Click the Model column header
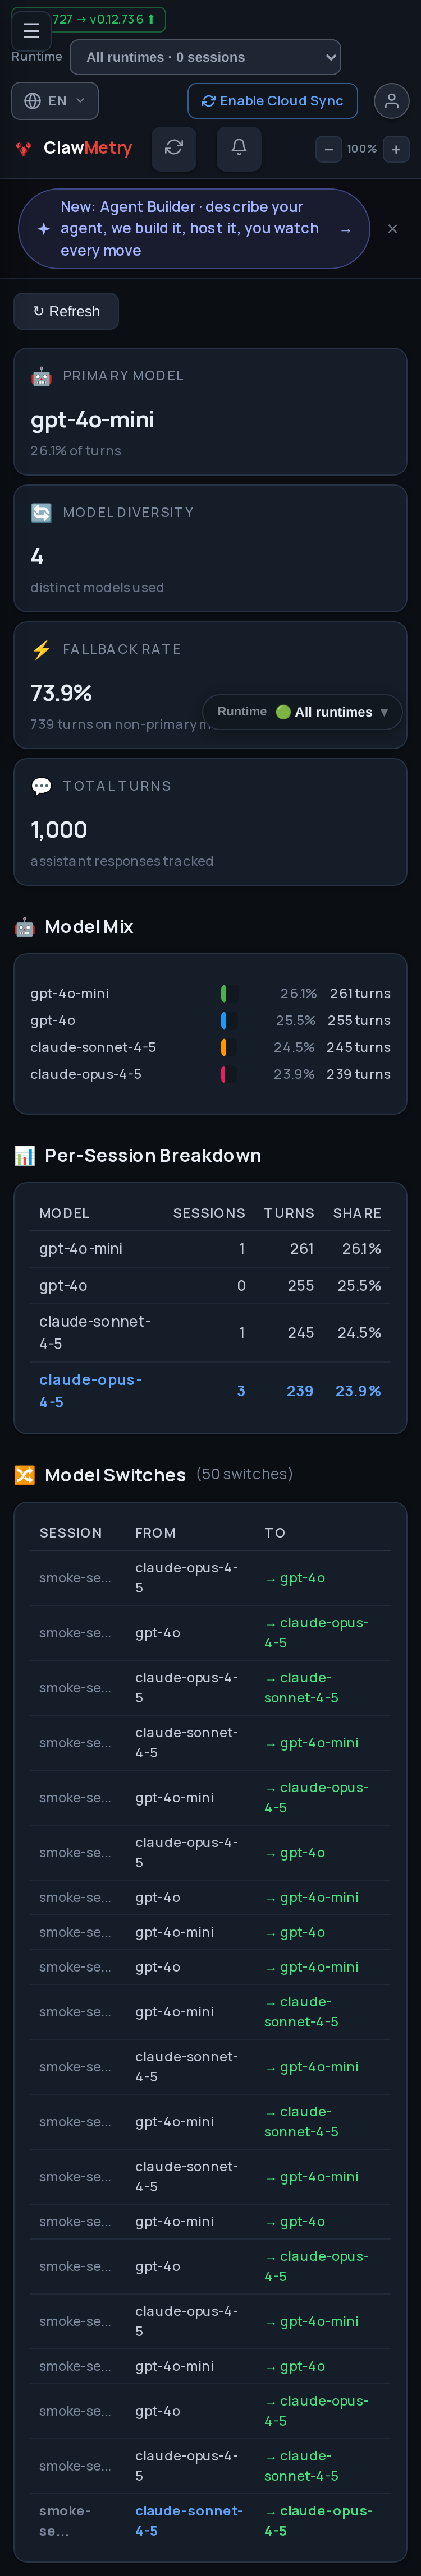 [64, 1213]
